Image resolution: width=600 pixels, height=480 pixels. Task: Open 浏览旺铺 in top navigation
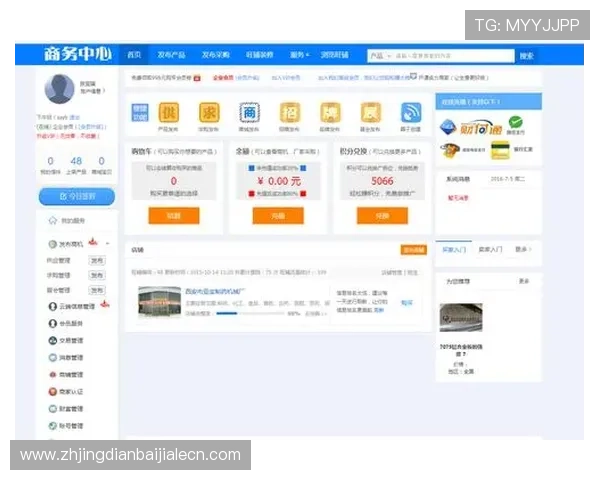(334, 55)
